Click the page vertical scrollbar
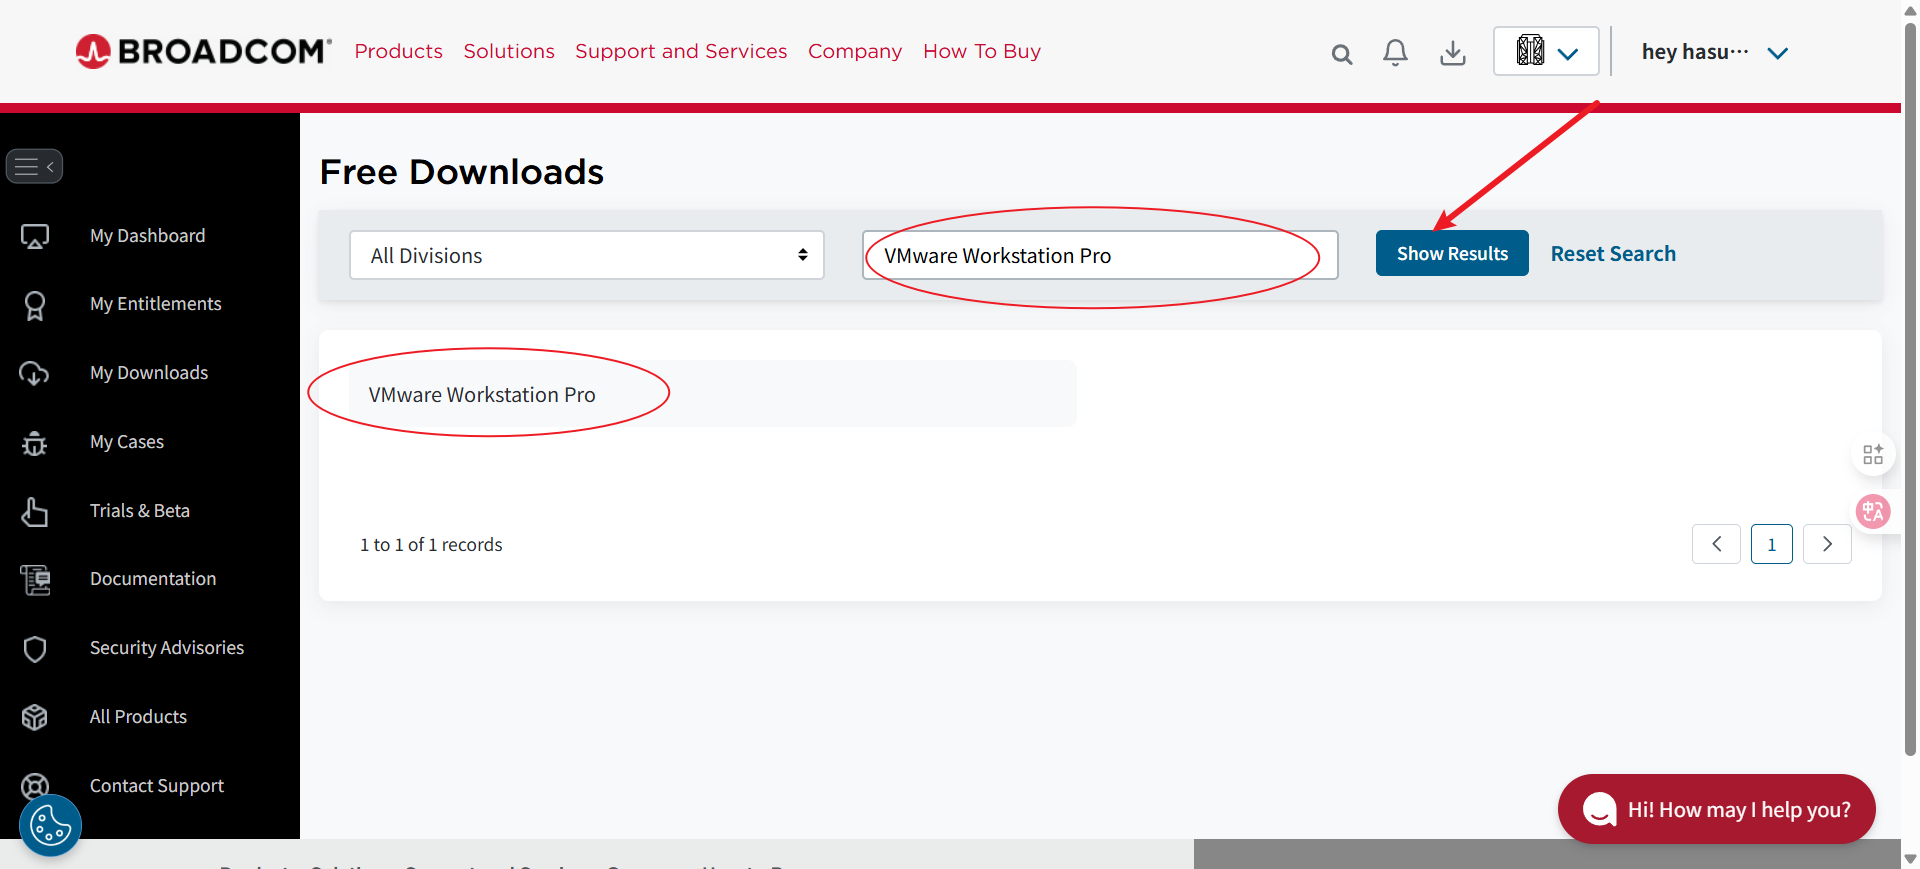Image resolution: width=1920 pixels, height=869 pixels. click(1910, 388)
